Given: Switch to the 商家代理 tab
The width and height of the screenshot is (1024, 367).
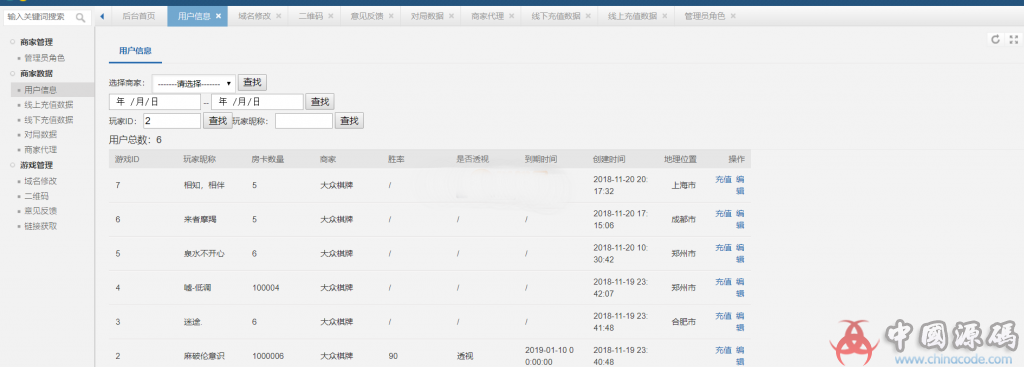Looking at the screenshot, I should tap(487, 16).
